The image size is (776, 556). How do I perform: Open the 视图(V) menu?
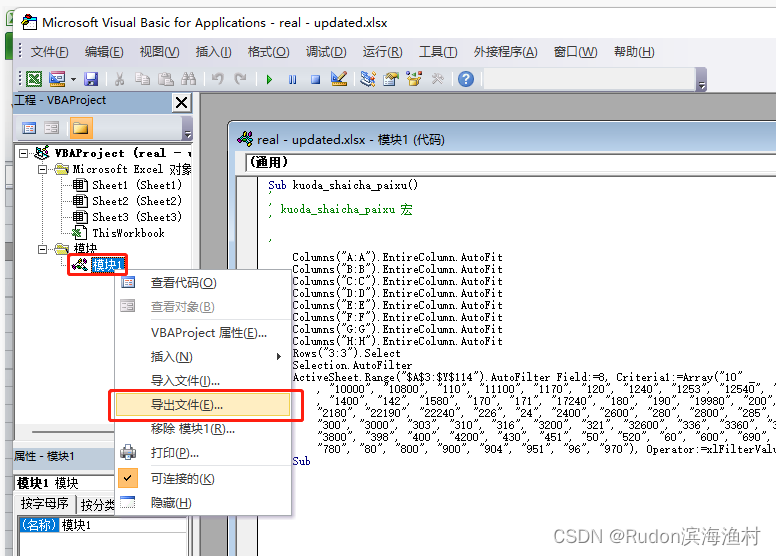(159, 51)
